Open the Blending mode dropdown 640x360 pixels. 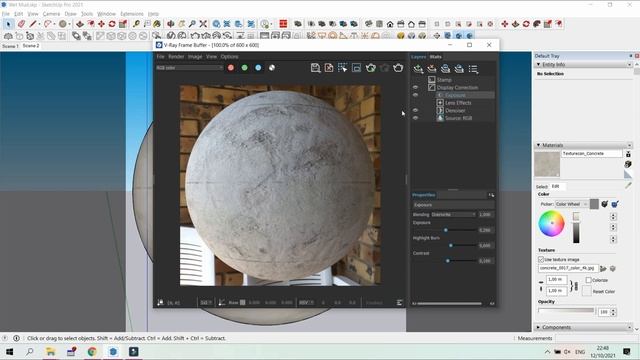454,214
